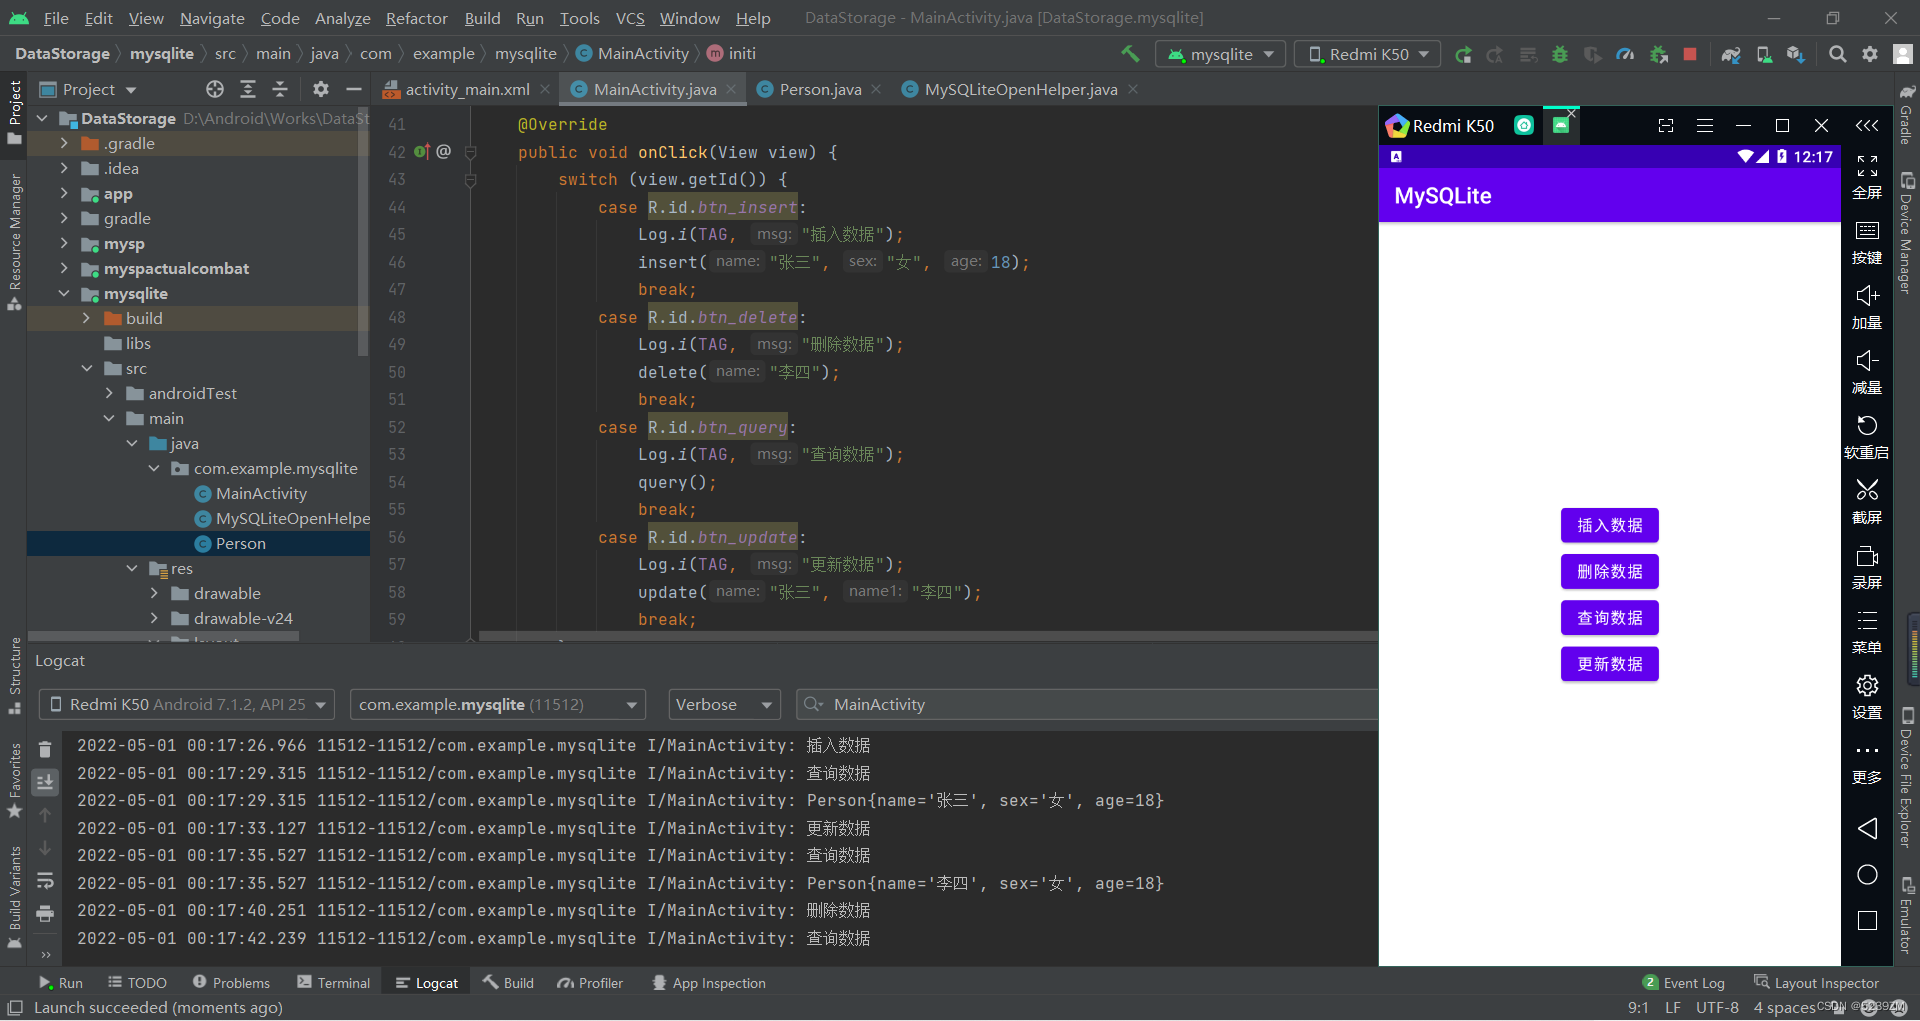Sync Project with Gradle Files elephant icon
The image size is (1920, 1021).
point(1731,55)
